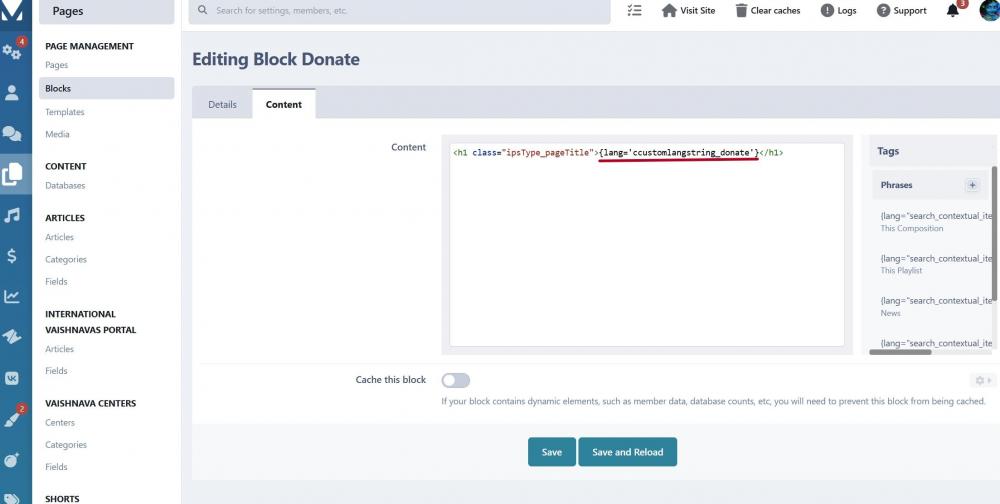Open Fields under International Vaishnavas Portal

56,371
